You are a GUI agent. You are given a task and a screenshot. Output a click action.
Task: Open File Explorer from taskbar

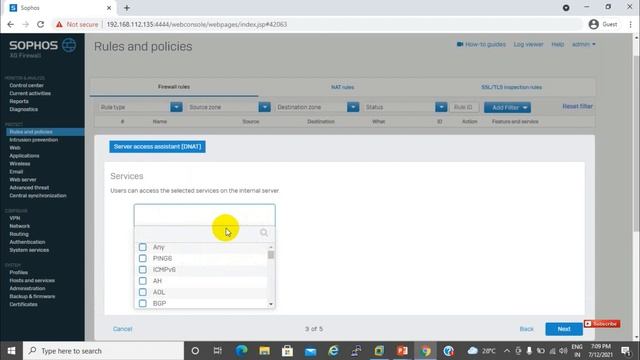(264, 351)
